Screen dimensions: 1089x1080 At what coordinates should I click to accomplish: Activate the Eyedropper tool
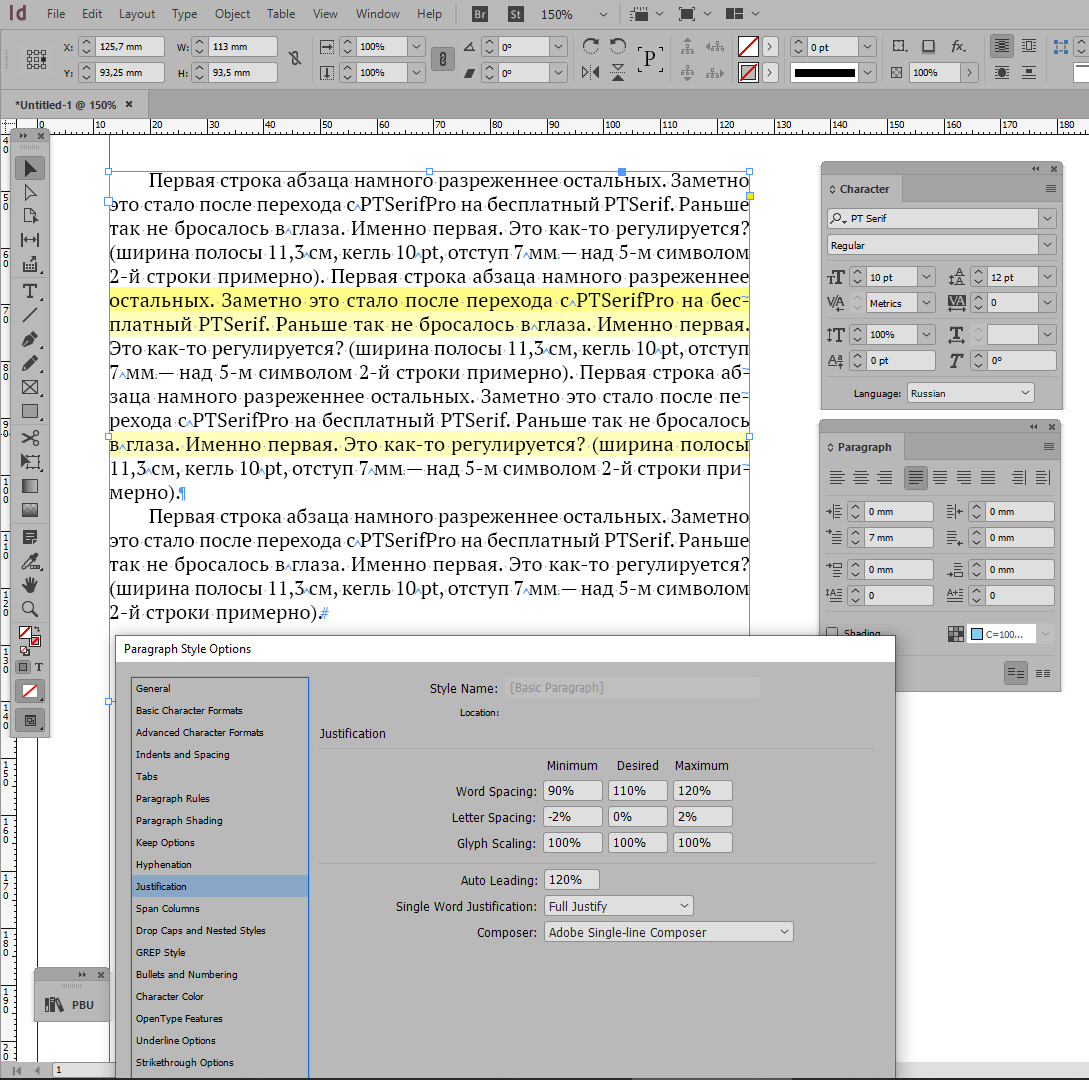click(30, 560)
